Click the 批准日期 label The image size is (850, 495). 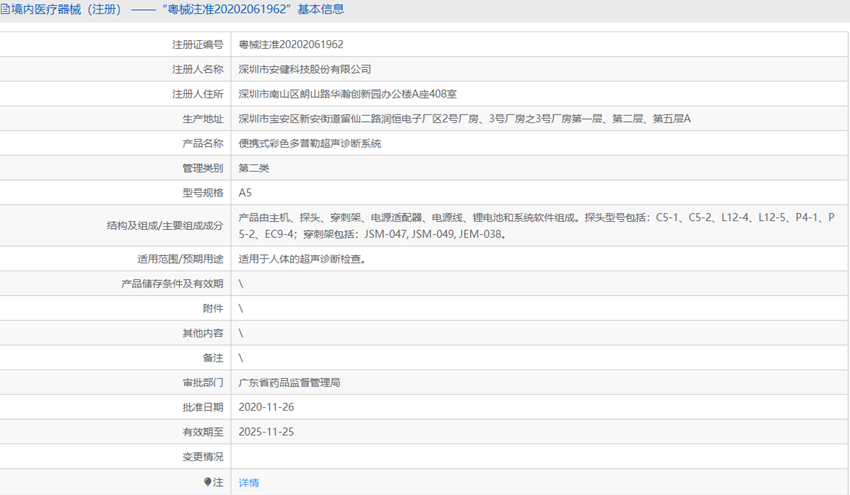203,407
